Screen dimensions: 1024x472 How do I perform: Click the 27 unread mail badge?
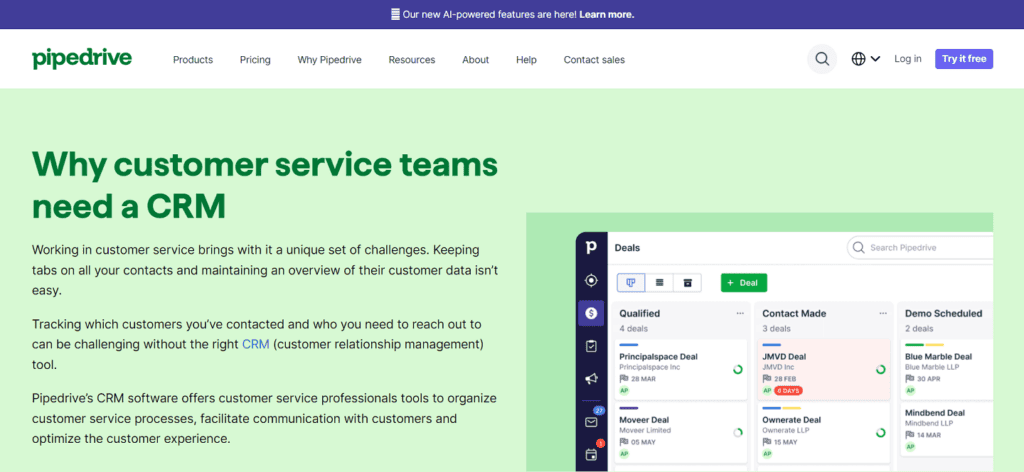tap(598, 410)
